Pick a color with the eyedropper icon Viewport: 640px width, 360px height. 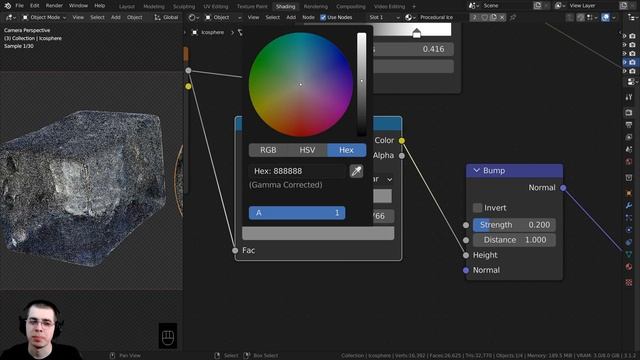point(356,171)
